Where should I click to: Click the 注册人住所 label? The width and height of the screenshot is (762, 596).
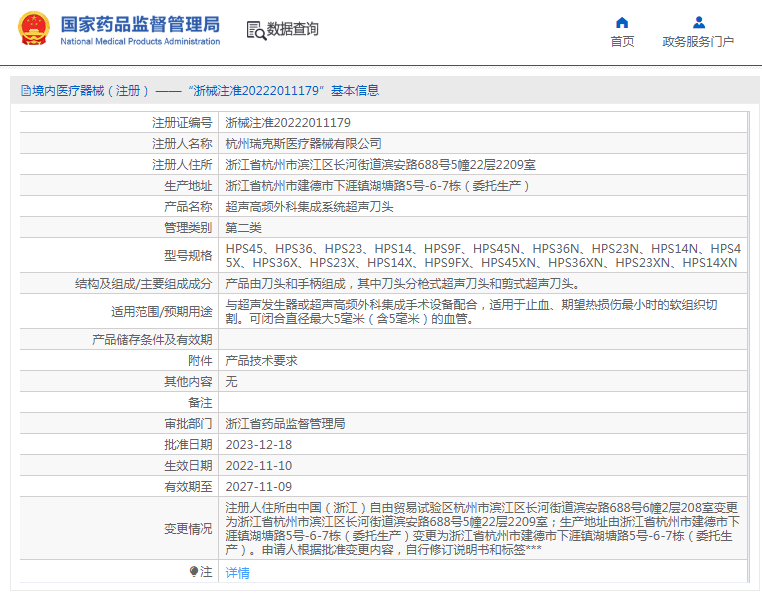click(x=182, y=165)
